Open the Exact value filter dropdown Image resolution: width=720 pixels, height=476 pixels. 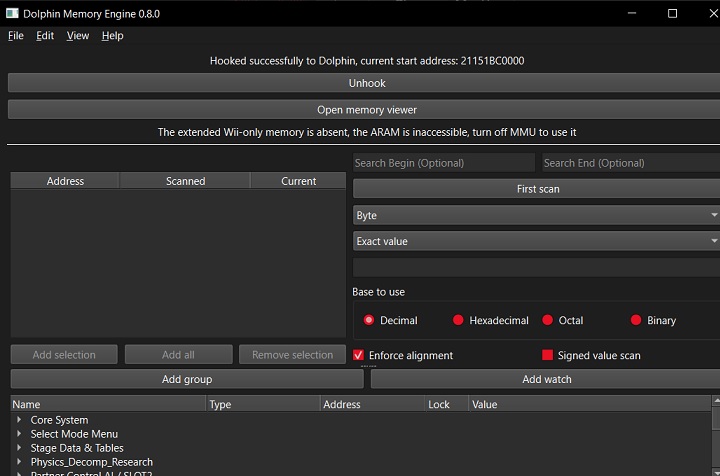pos(537,241)
